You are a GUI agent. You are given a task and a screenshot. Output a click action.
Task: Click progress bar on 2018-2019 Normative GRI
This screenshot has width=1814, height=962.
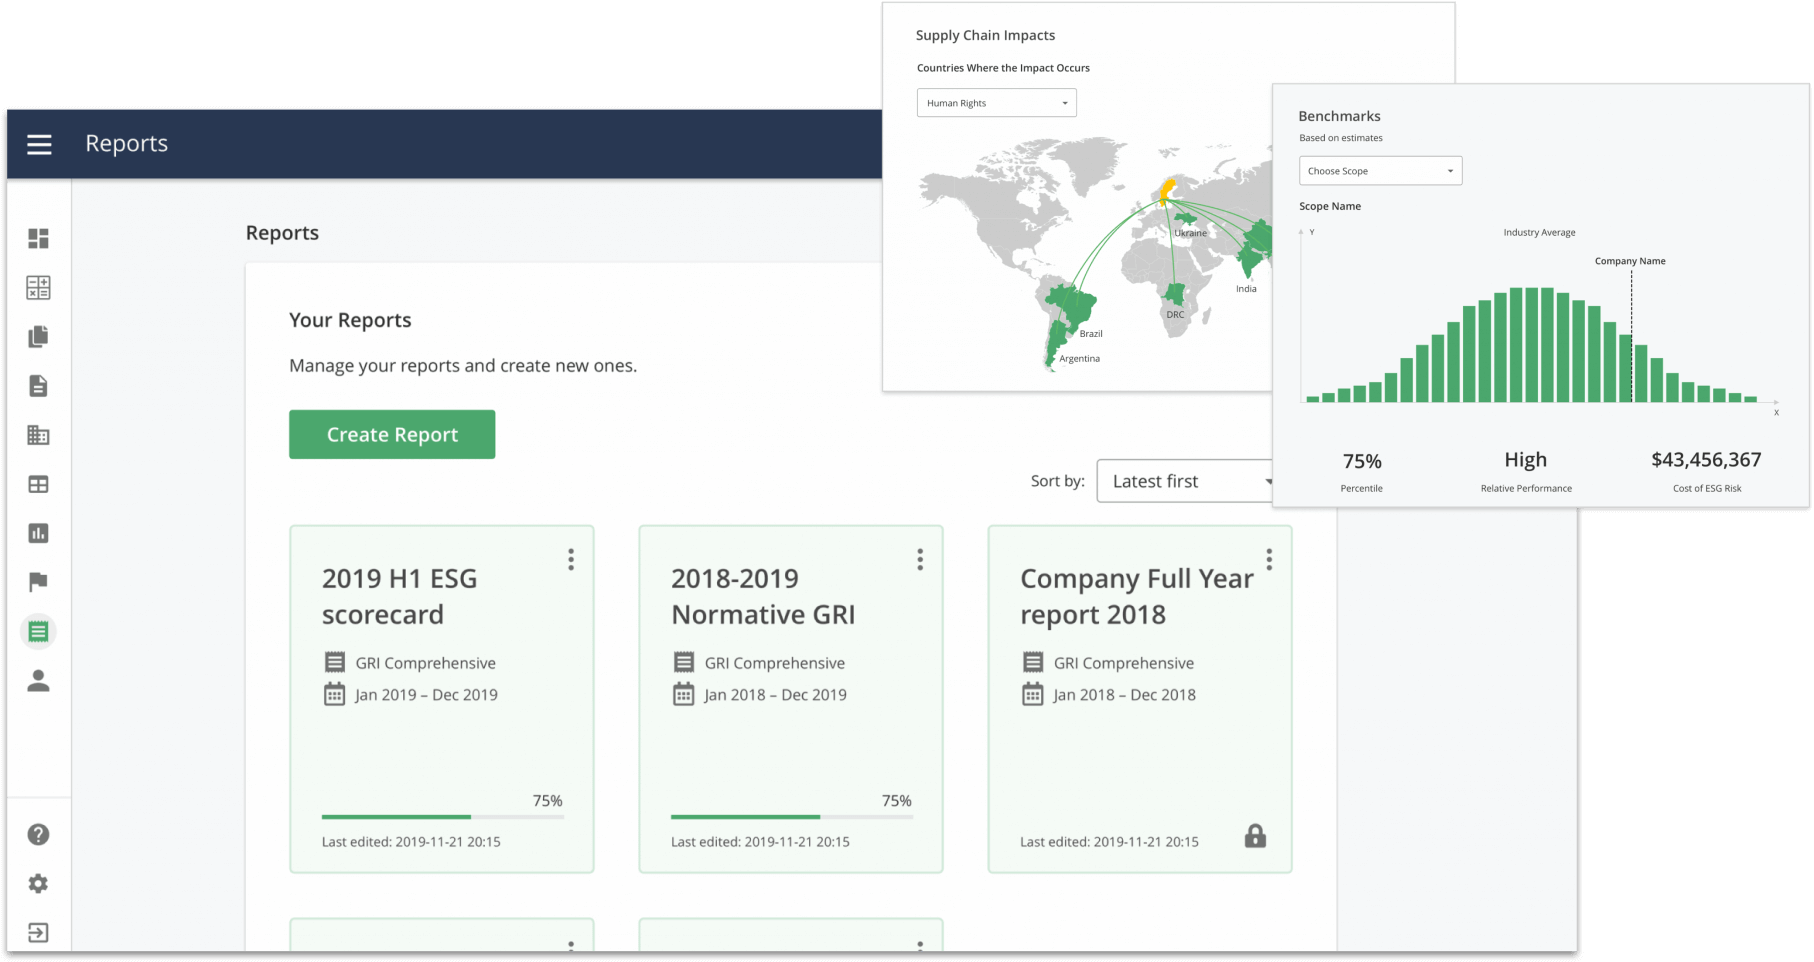[x=791, y=817]
